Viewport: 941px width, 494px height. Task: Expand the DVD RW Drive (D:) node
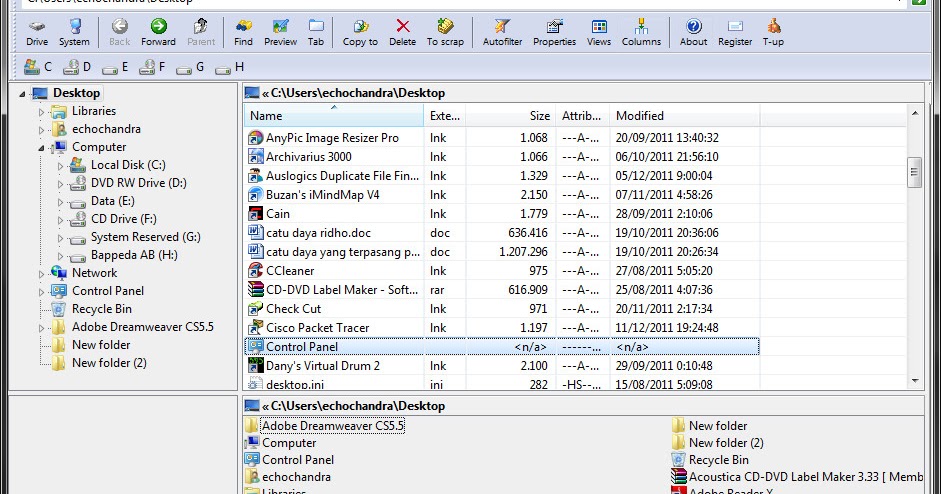[60, 184]
